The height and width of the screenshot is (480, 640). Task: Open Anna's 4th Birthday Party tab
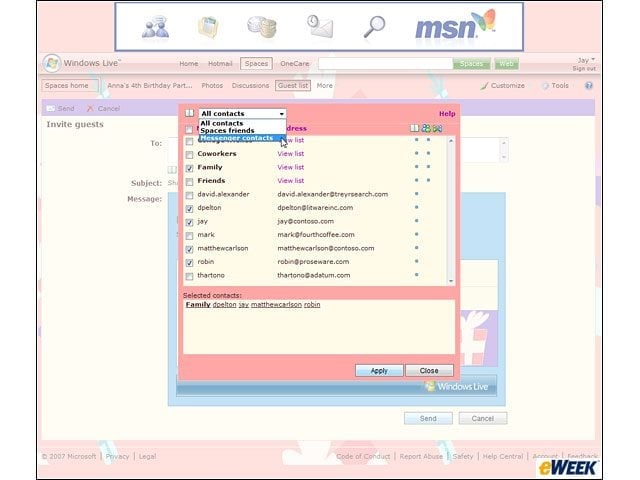click(150, 86)
